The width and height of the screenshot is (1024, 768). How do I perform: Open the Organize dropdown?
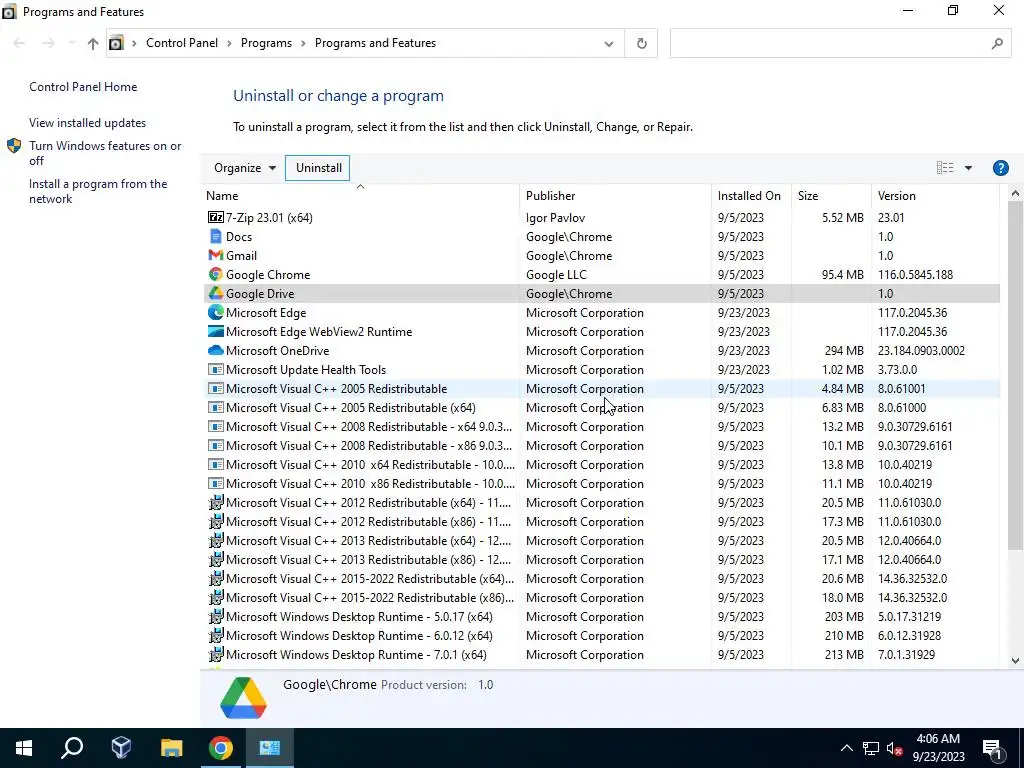[244, 168]
